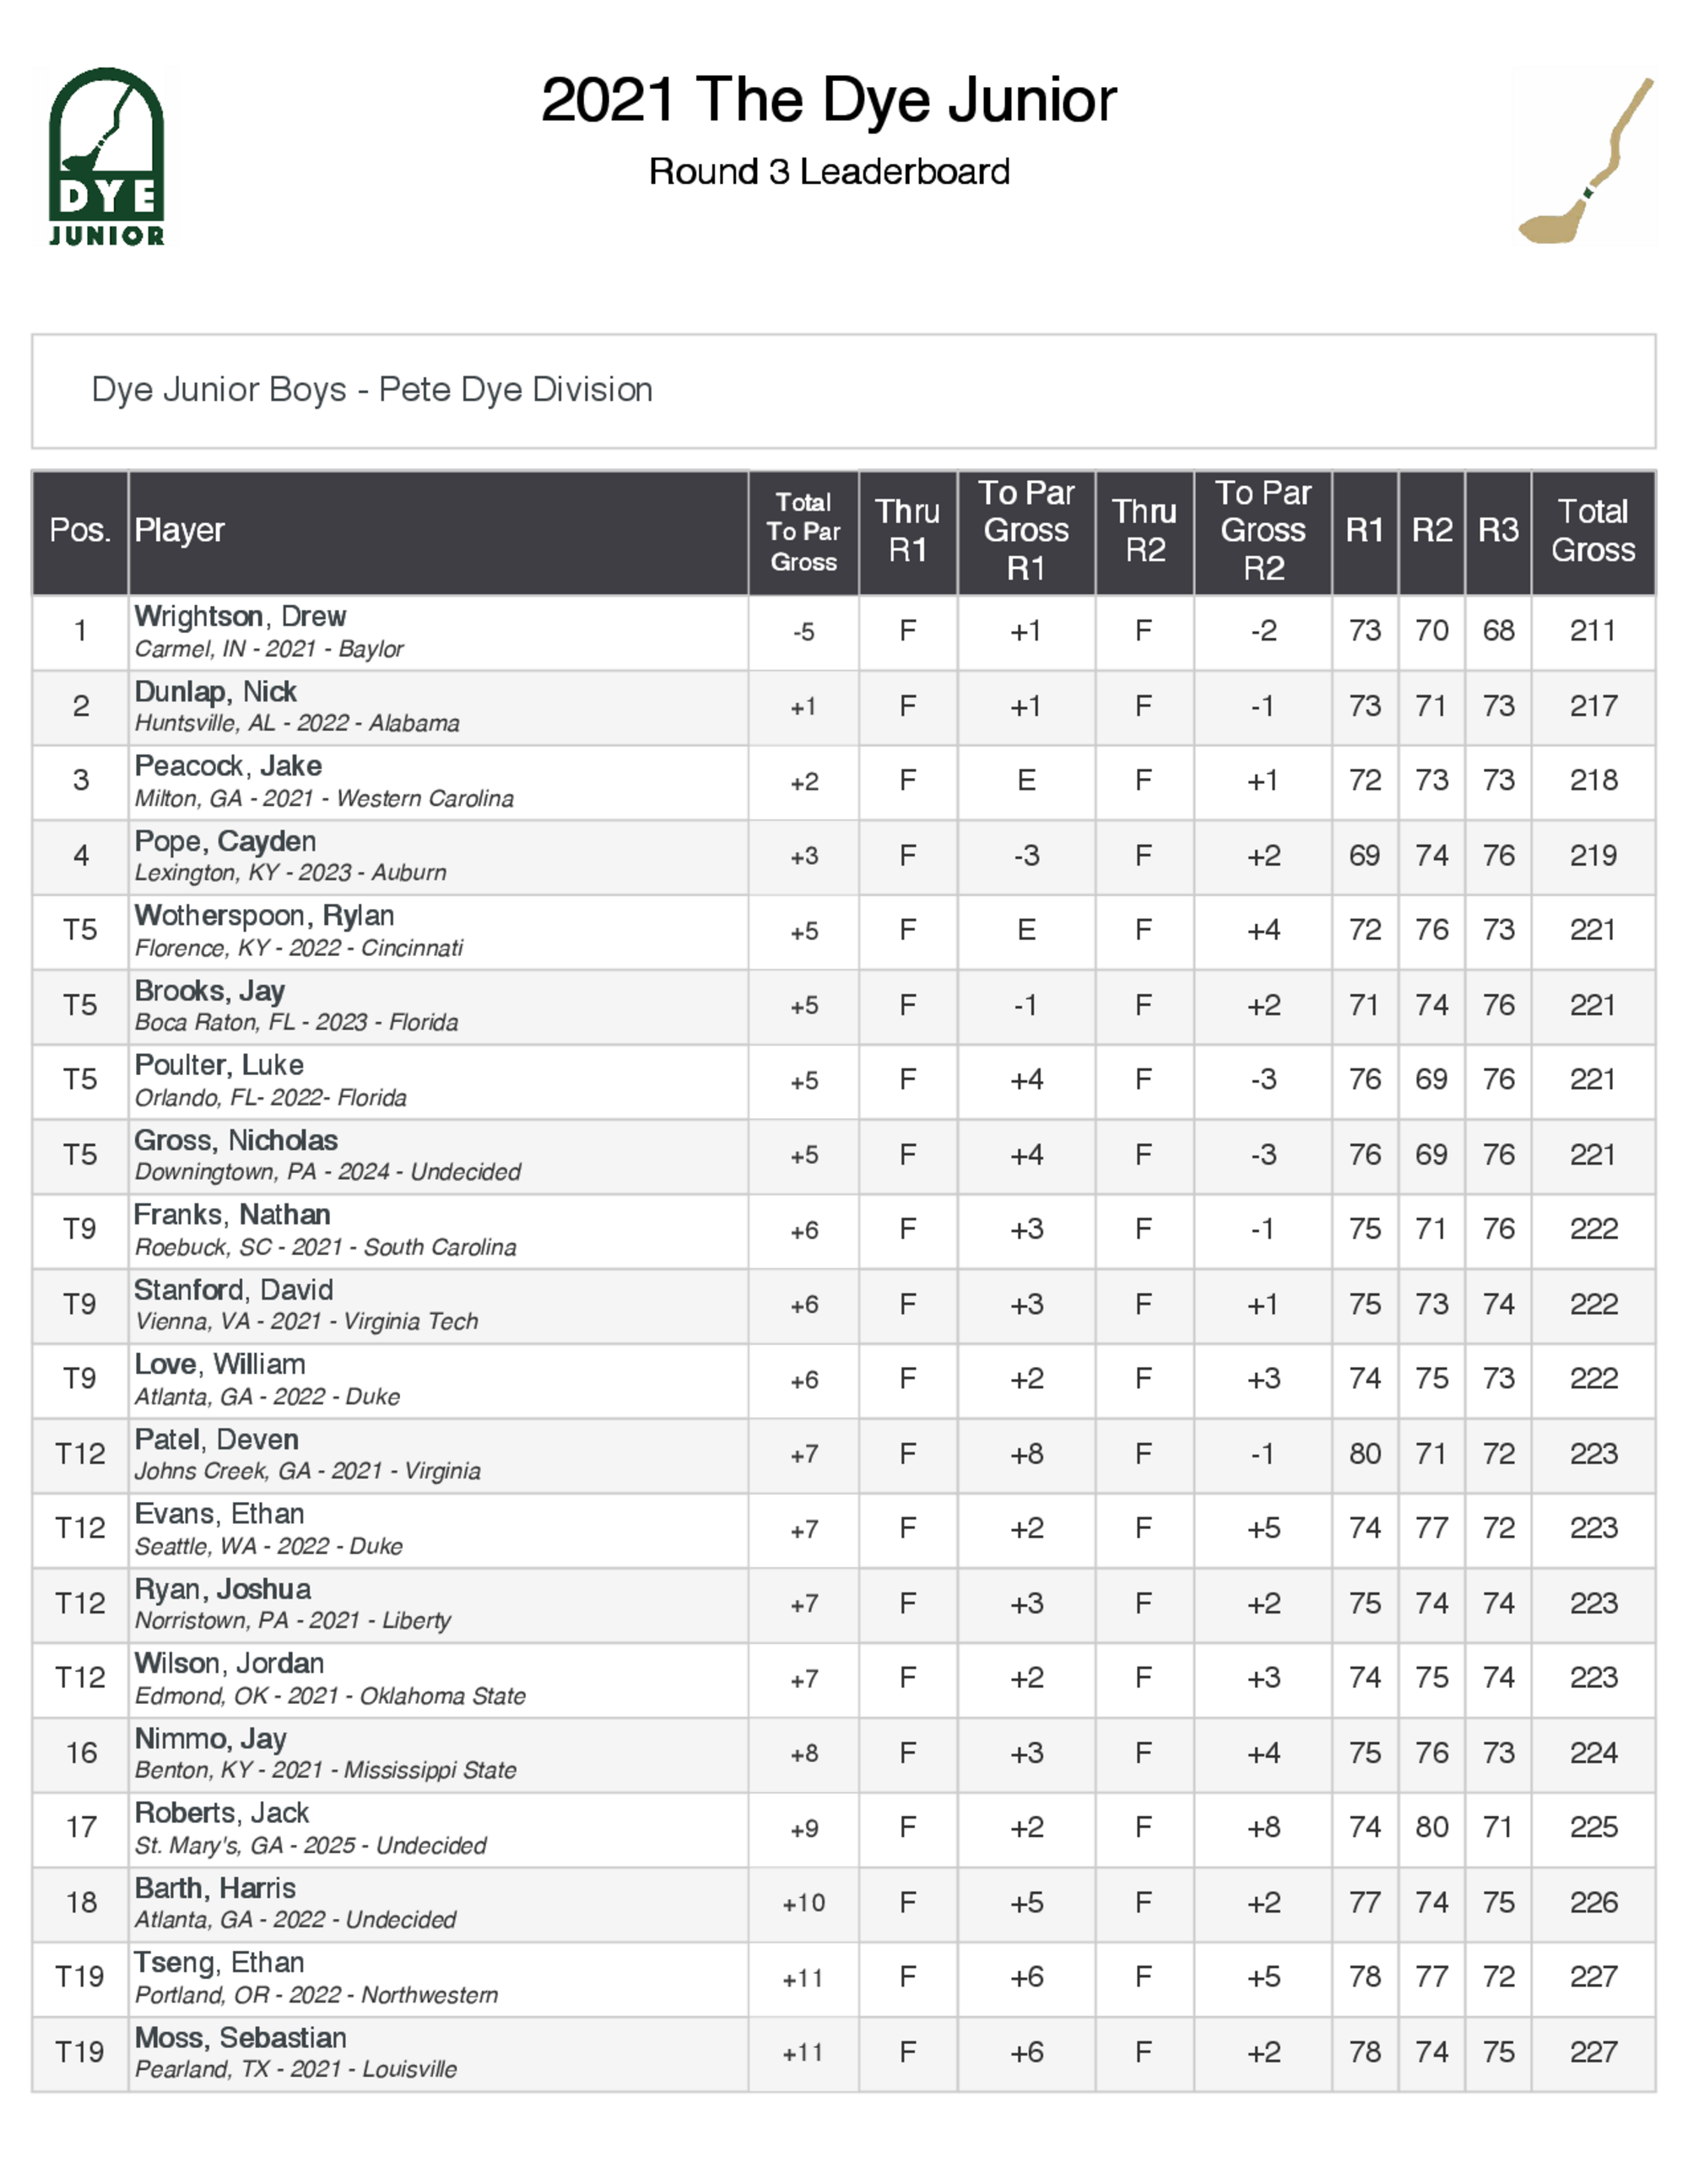The height and width of the screenshot is (2184, 1688).
Task: Open player Gross, Nicholas
Action: tap(236, 1140)
